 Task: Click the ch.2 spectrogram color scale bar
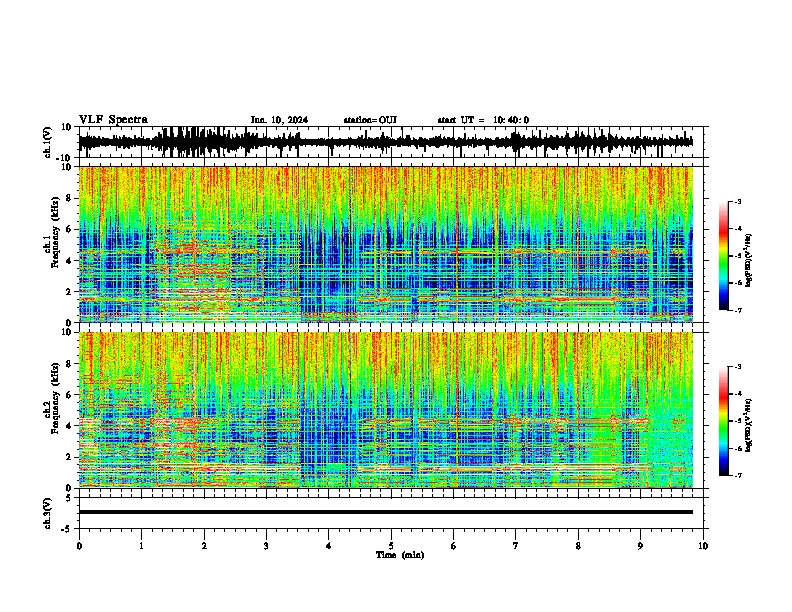[723, 421]
